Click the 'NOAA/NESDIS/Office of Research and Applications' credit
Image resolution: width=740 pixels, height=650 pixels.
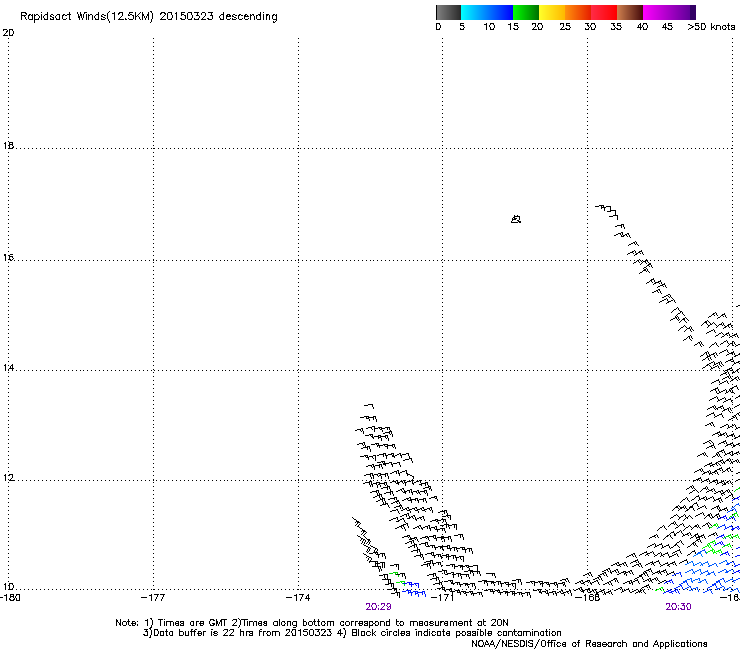(x=589, y=644)
